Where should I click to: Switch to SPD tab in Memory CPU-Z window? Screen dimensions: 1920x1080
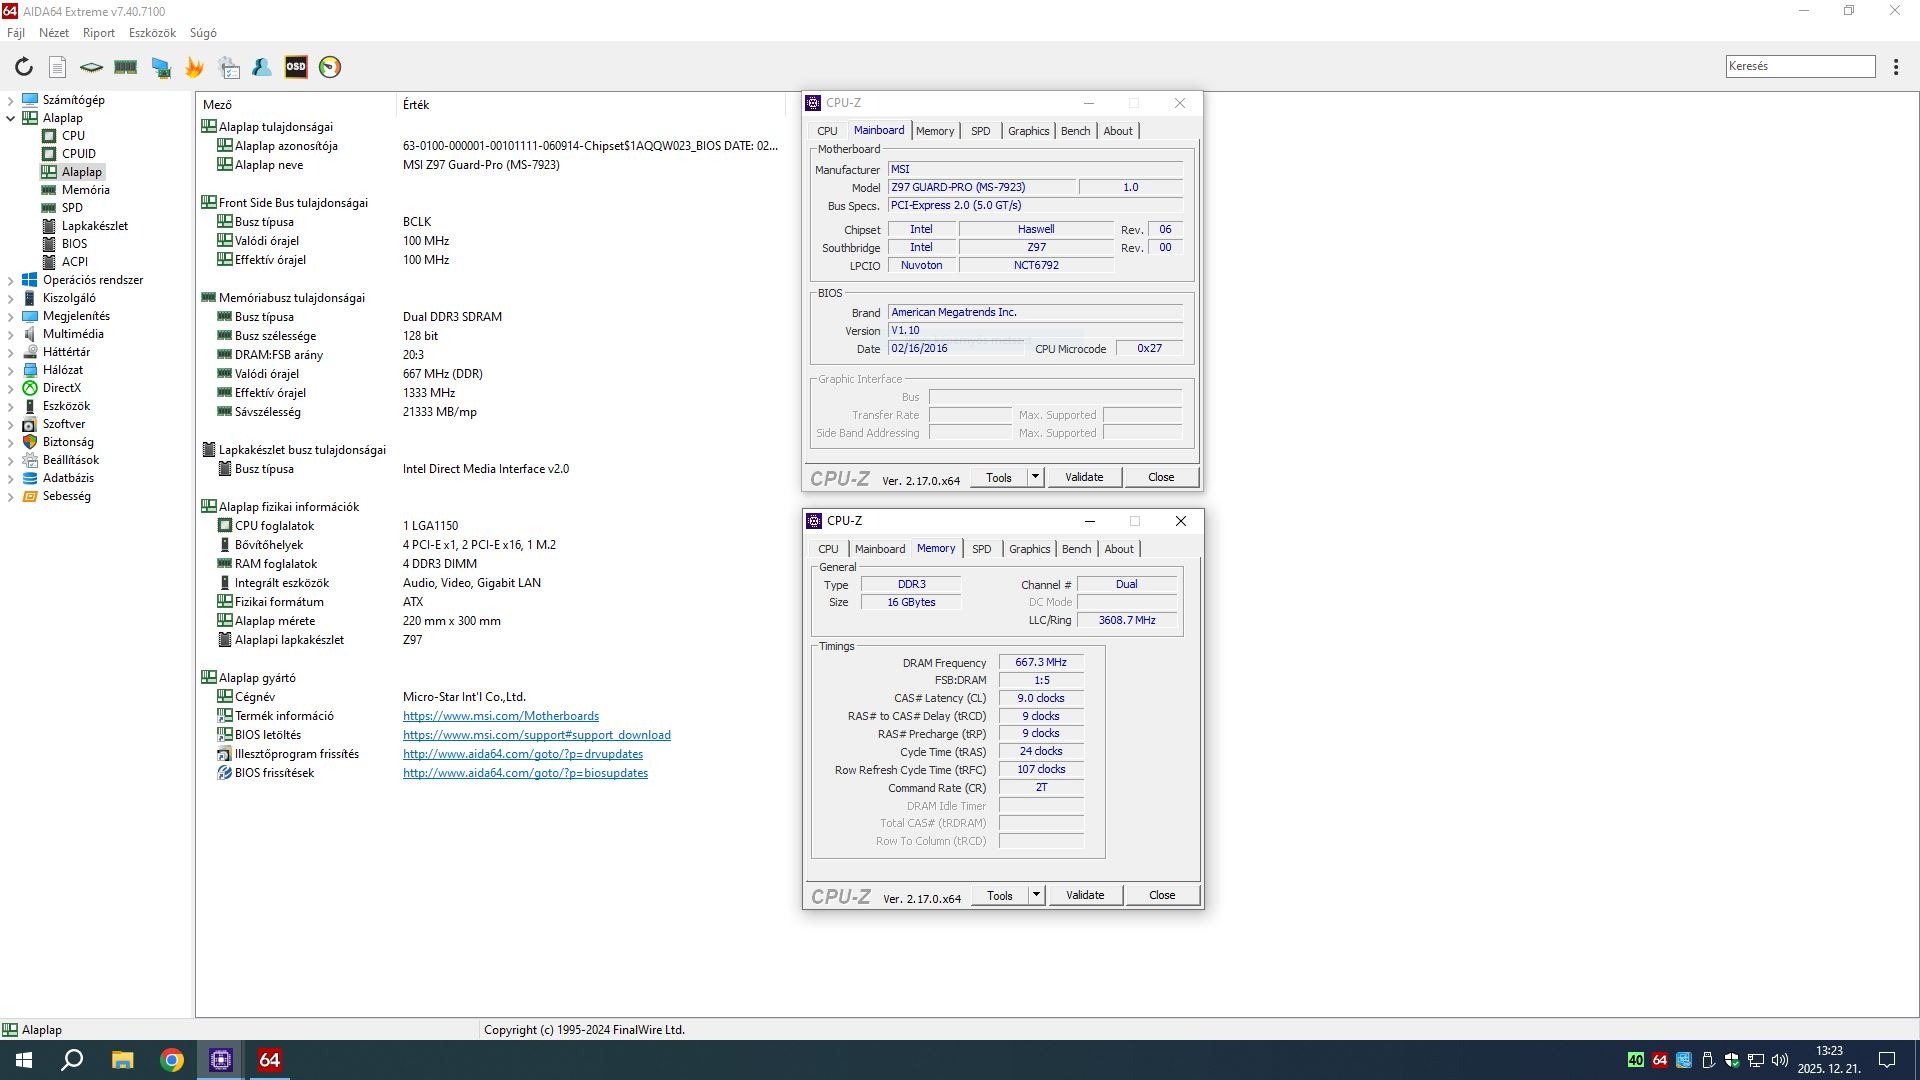coord(981,549)
